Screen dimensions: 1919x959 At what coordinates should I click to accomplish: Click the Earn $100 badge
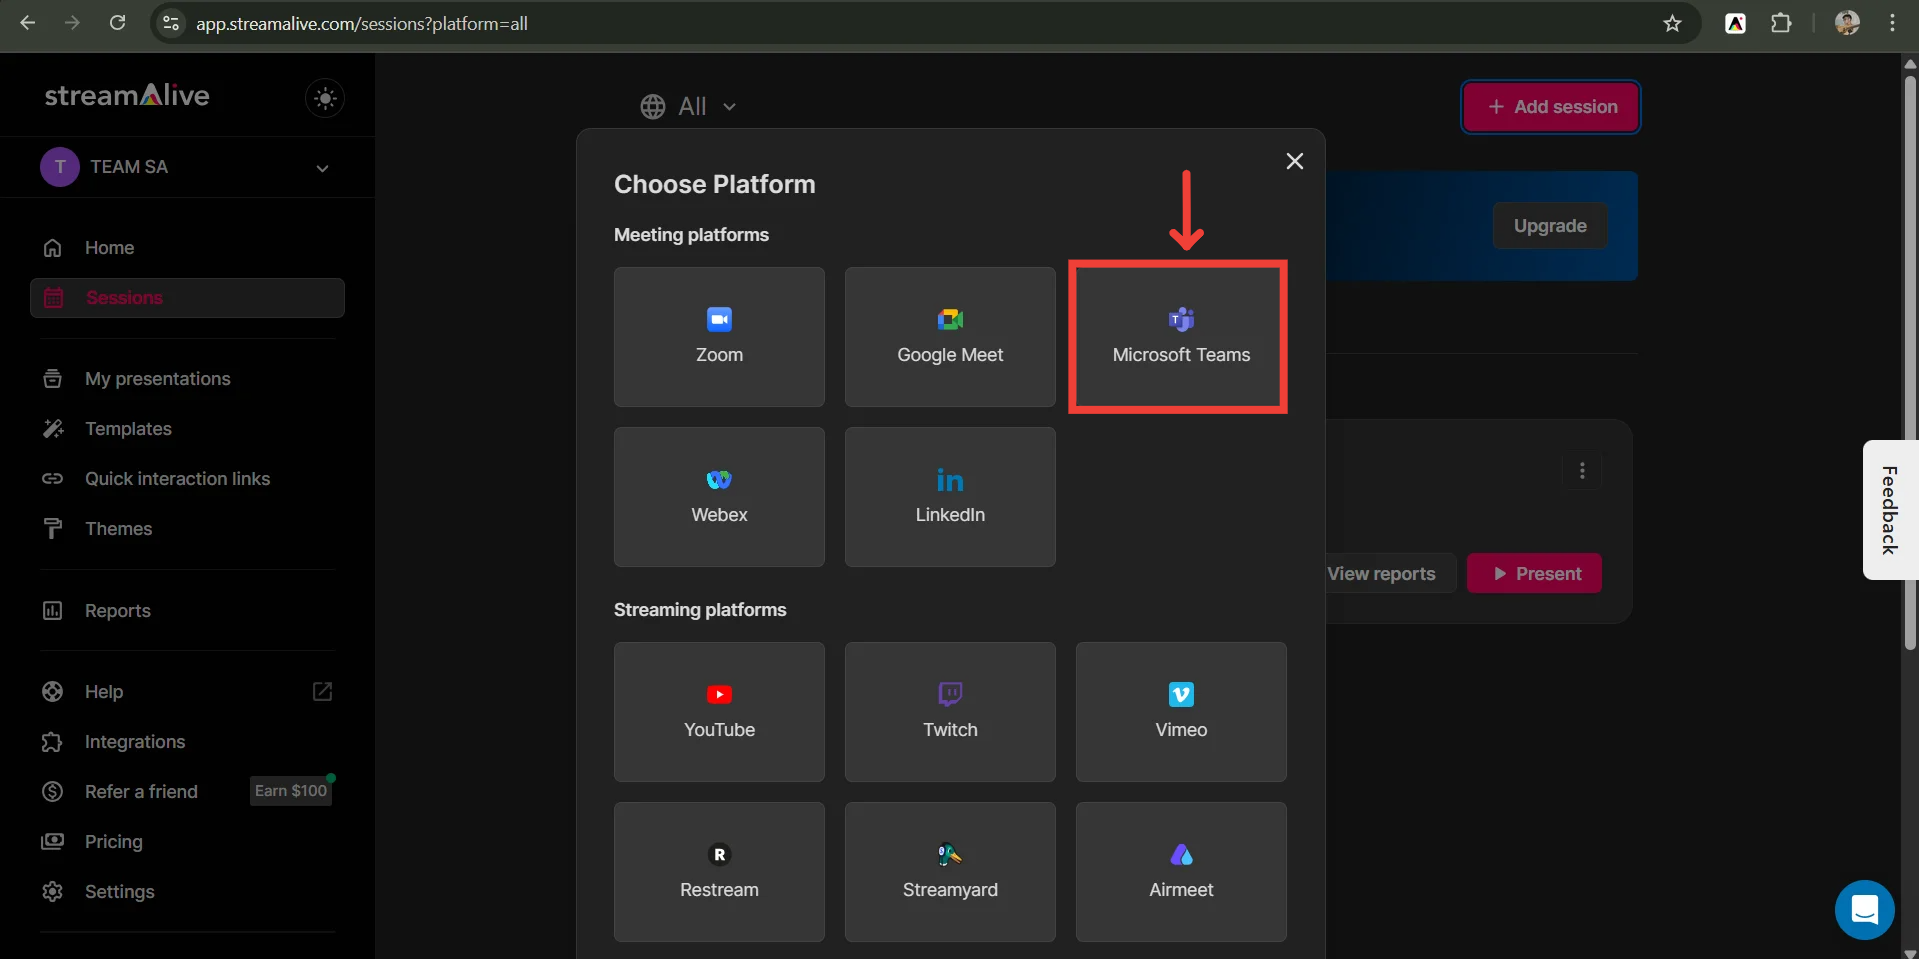291,791
